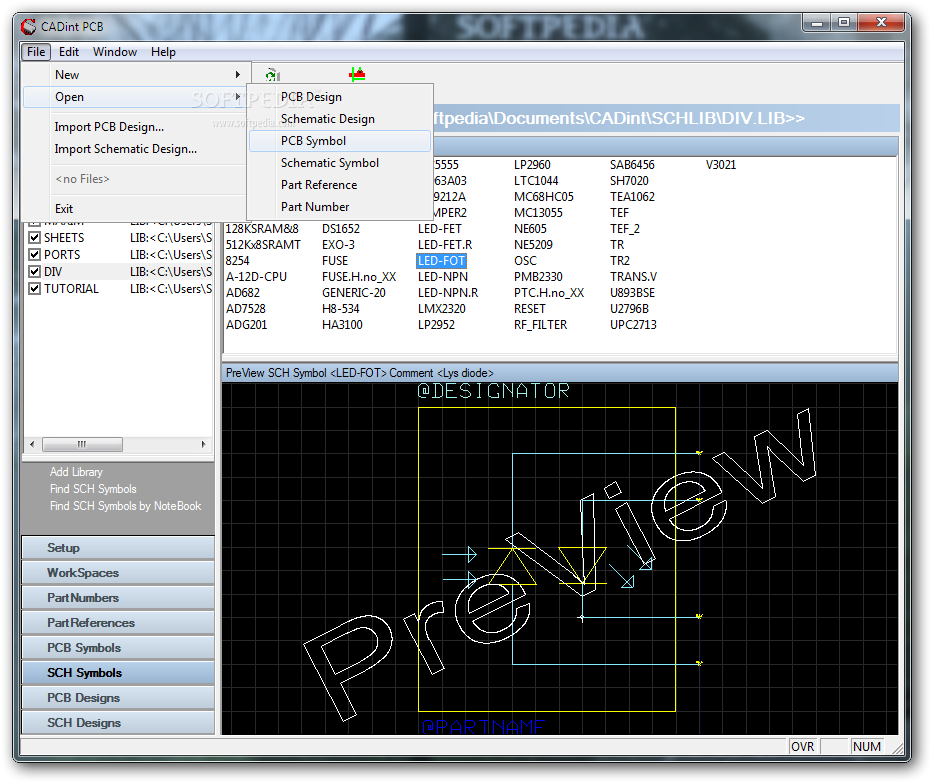
Task: Toggle the SHEETS library checkbox
Action: click(x=34, y=238)
